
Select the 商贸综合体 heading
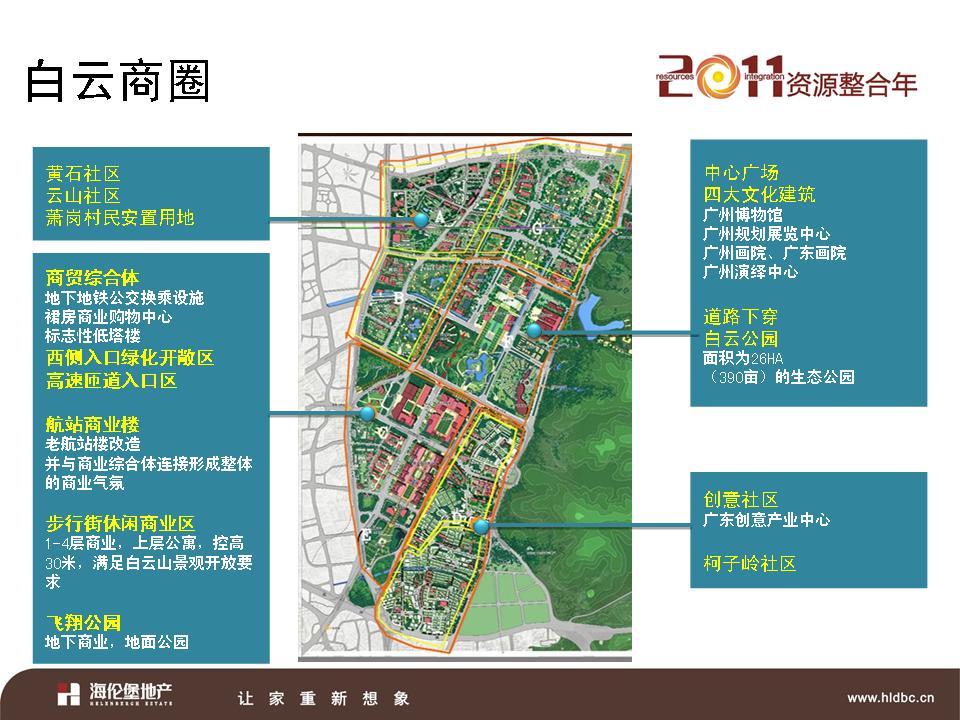(x=92, y=276)
